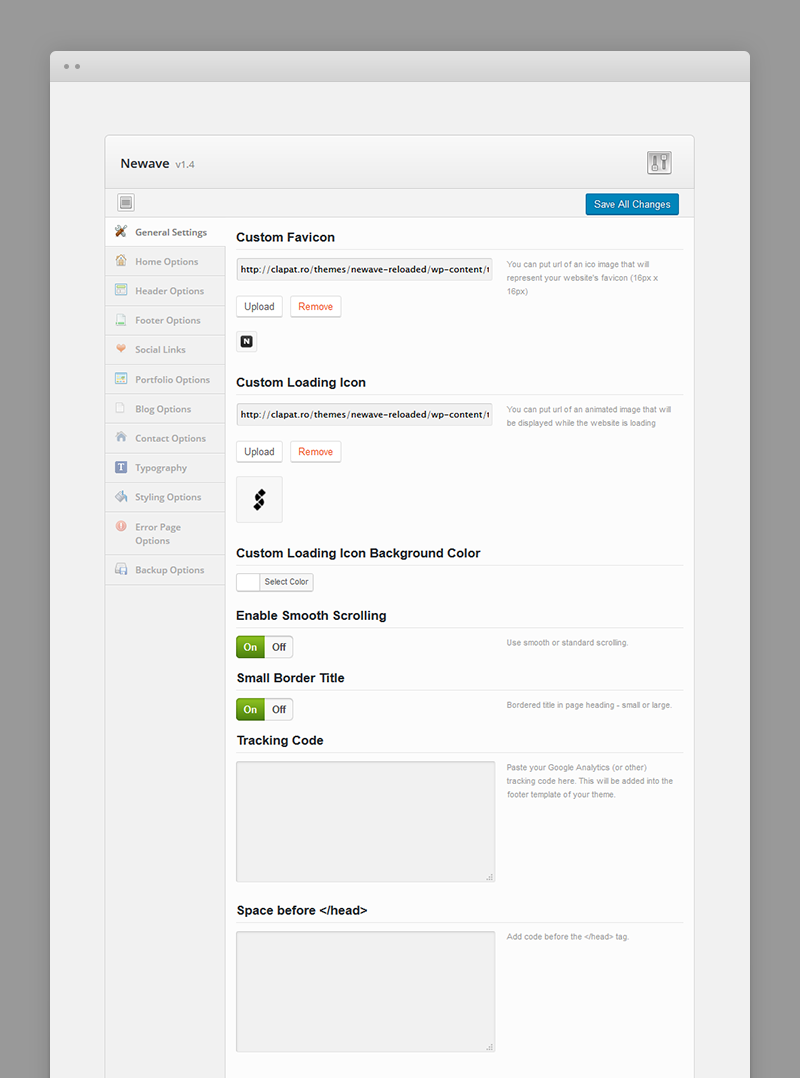Click the Portfolio Options image icon
The image size is (800, 1078).
point(121,379)
